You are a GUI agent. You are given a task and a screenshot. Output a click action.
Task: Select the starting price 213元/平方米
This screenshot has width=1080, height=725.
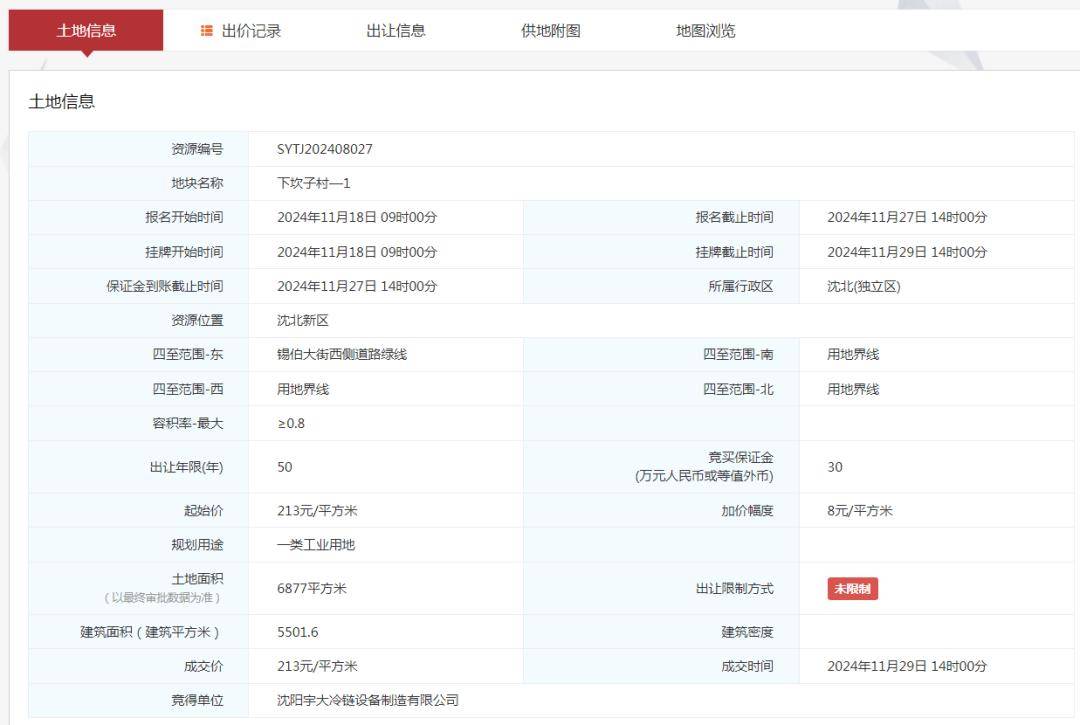click(x=317, y=511)
